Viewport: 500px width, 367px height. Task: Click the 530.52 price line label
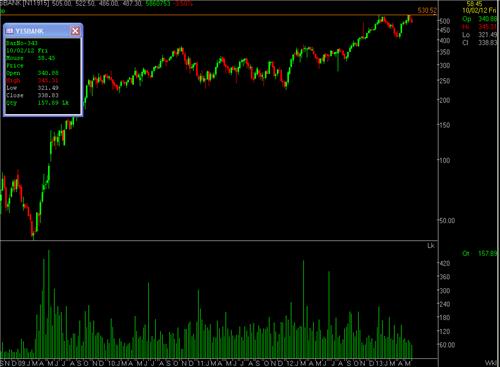pyautogui.click(x=427, y=11)
